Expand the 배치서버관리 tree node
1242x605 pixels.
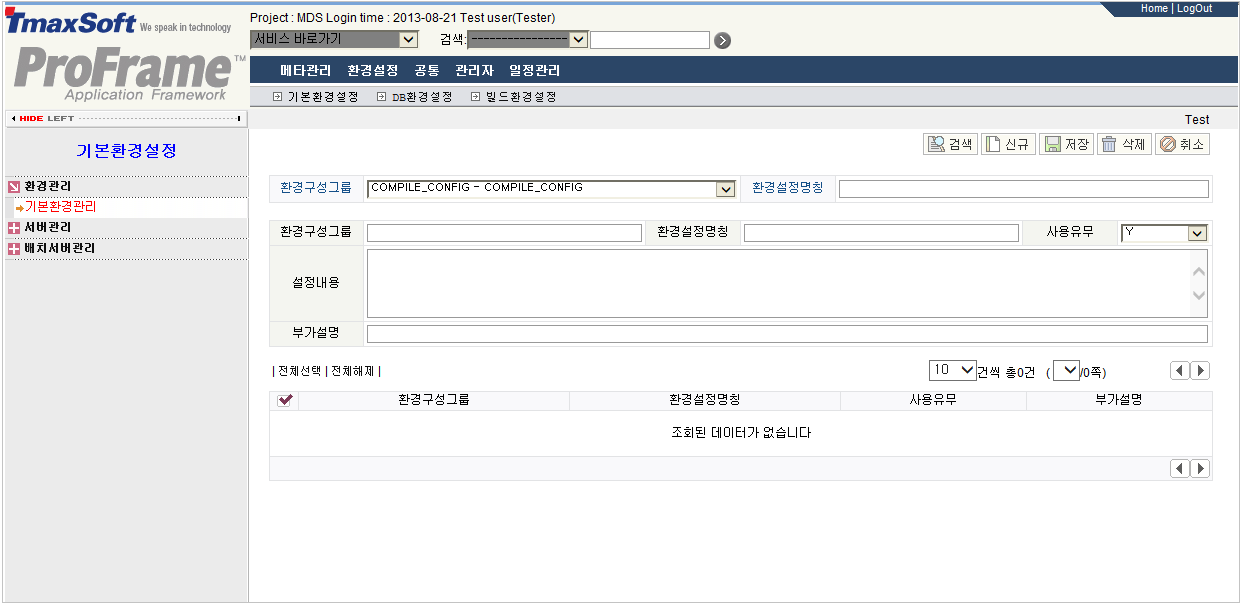pyautogui.click(x=14, y=249)
